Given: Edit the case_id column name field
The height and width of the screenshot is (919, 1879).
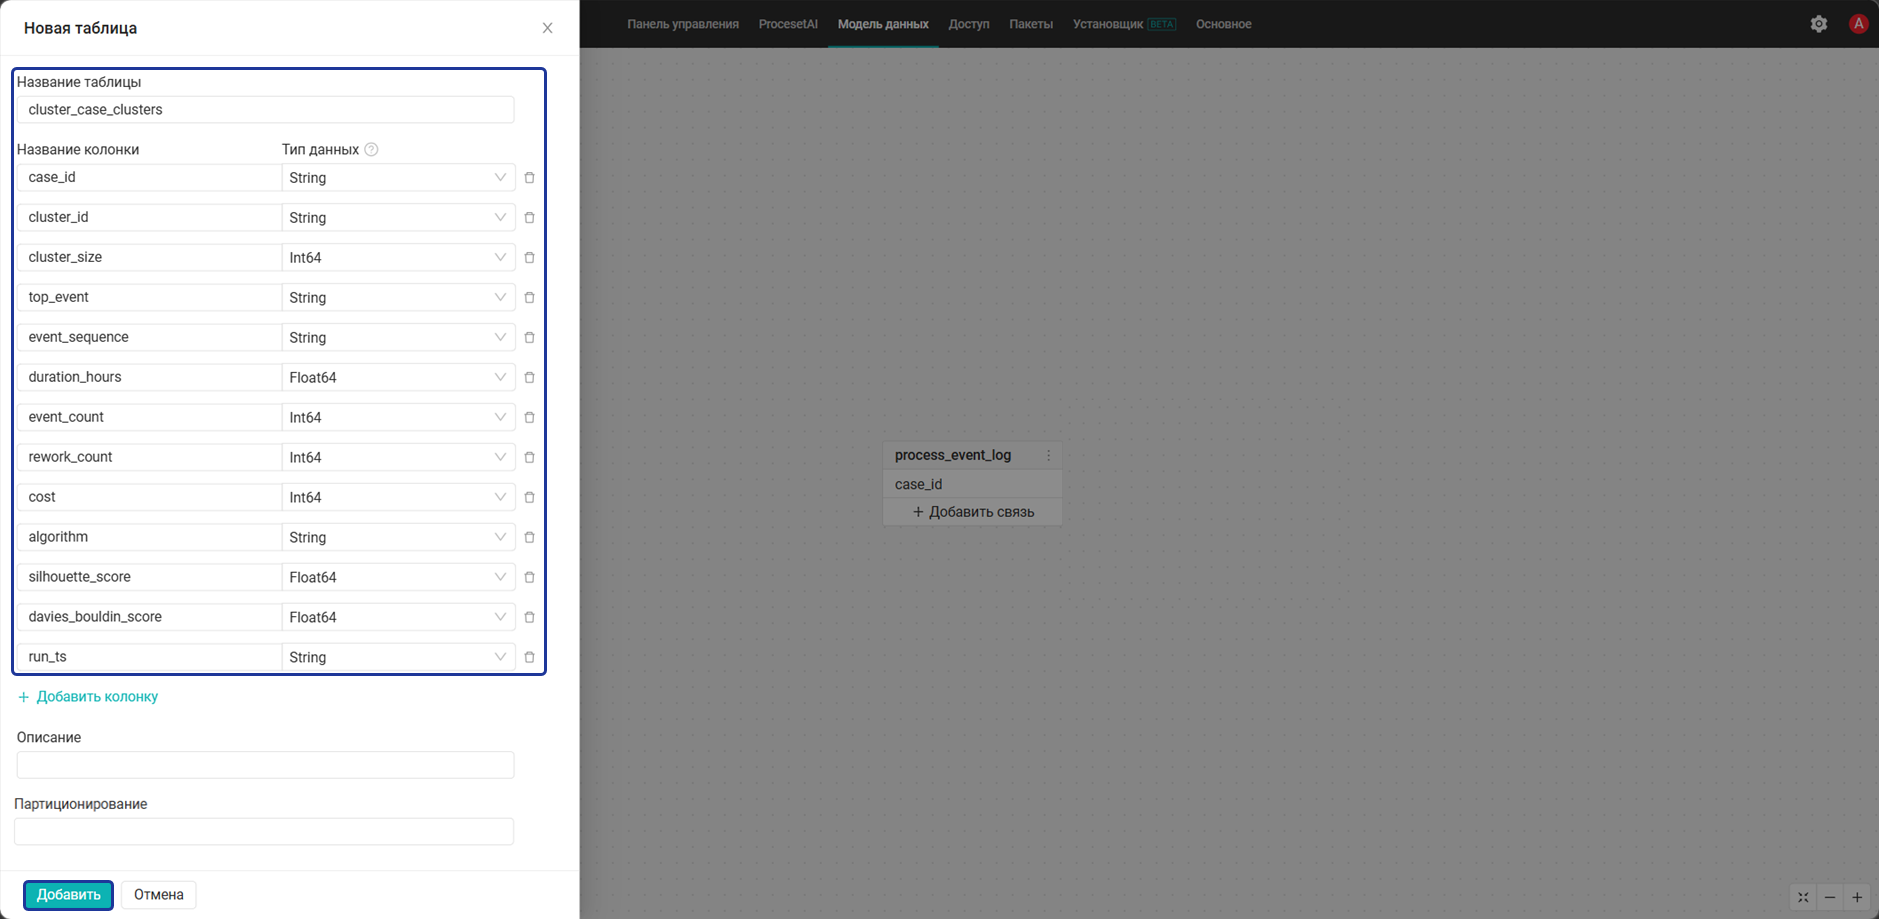Looking at the screenshot, I should 149,178.
